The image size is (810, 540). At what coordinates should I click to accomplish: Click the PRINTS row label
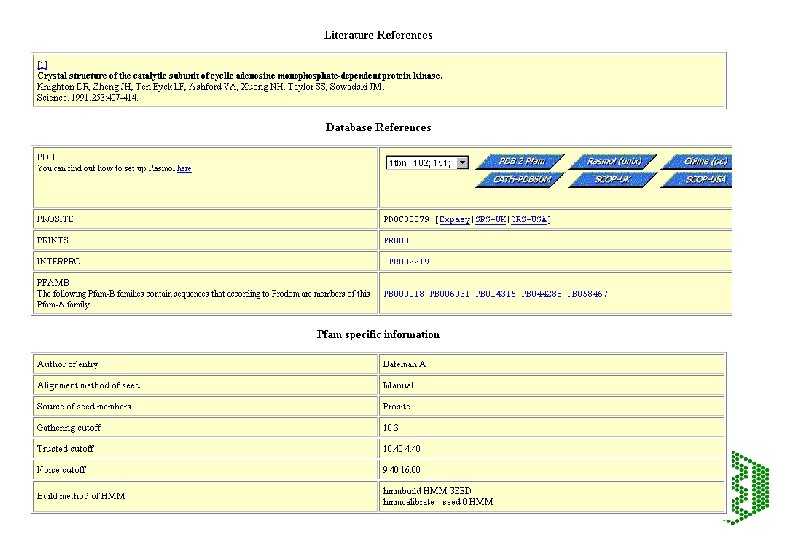point(53,240)
